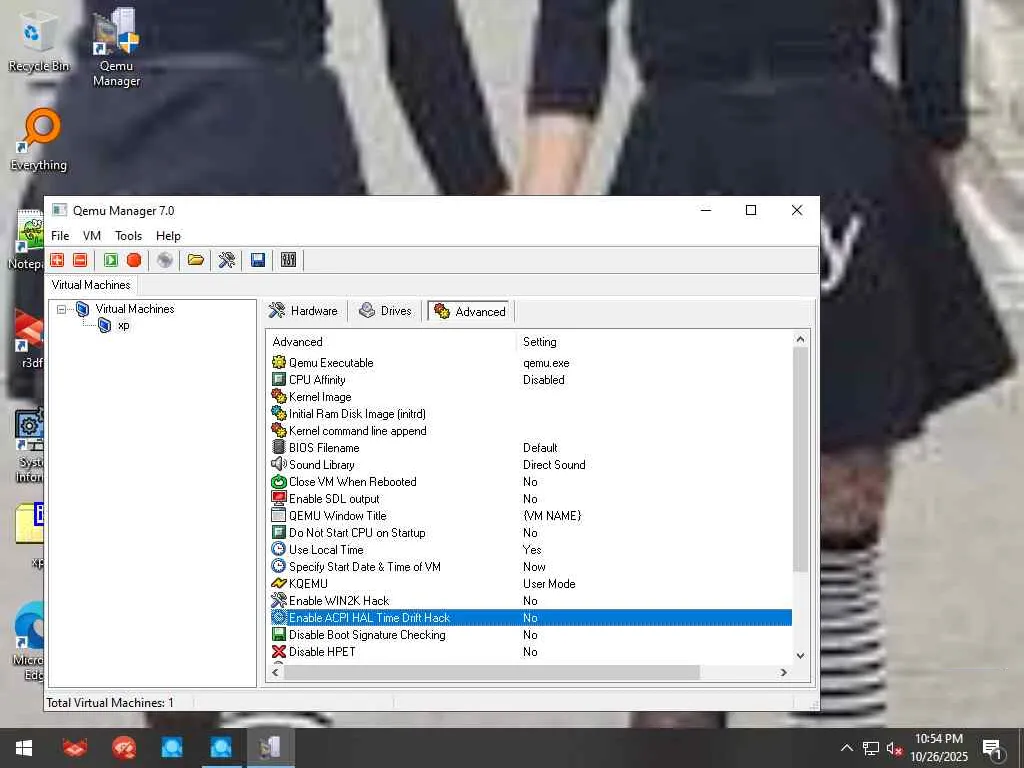1024x768 pixels.
Task: Click the vertical scrollbar down arrow
Action: point(801,655)
